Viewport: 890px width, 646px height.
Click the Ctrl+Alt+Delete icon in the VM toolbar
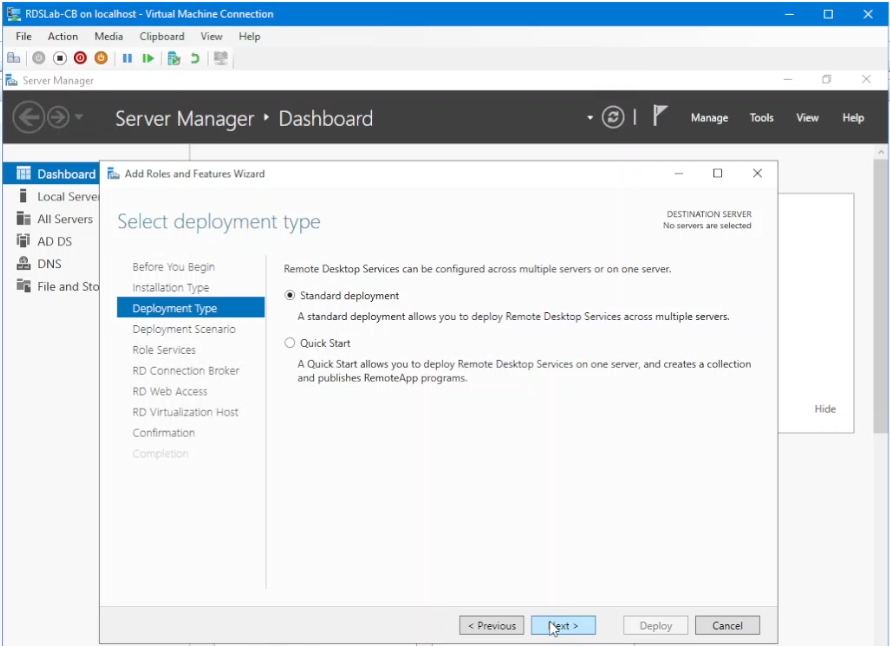coord(13,58)
